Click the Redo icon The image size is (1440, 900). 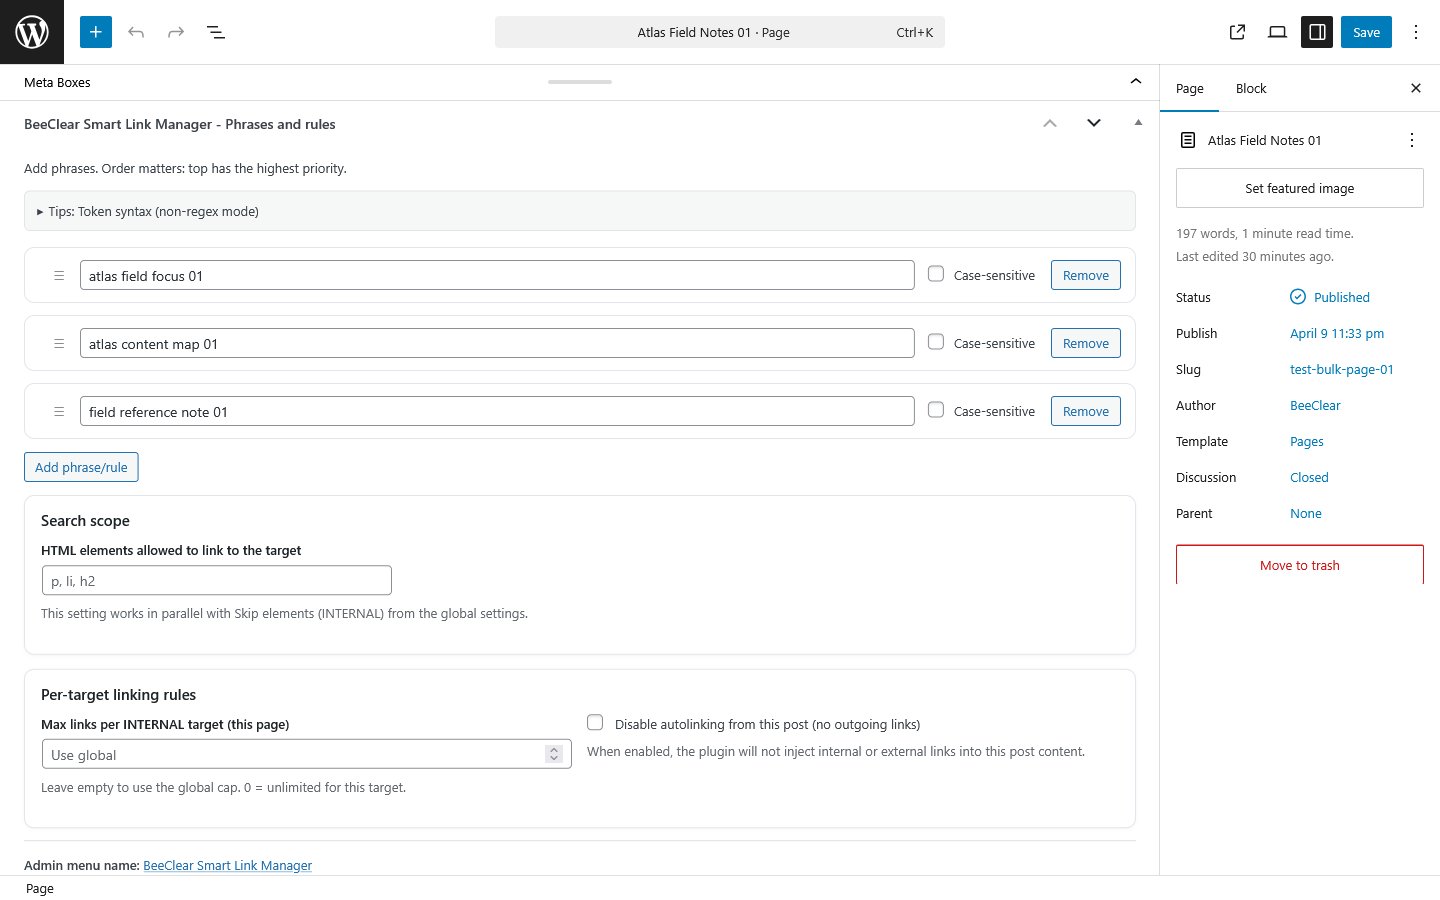pyautogui.click(x=176, y=31)
